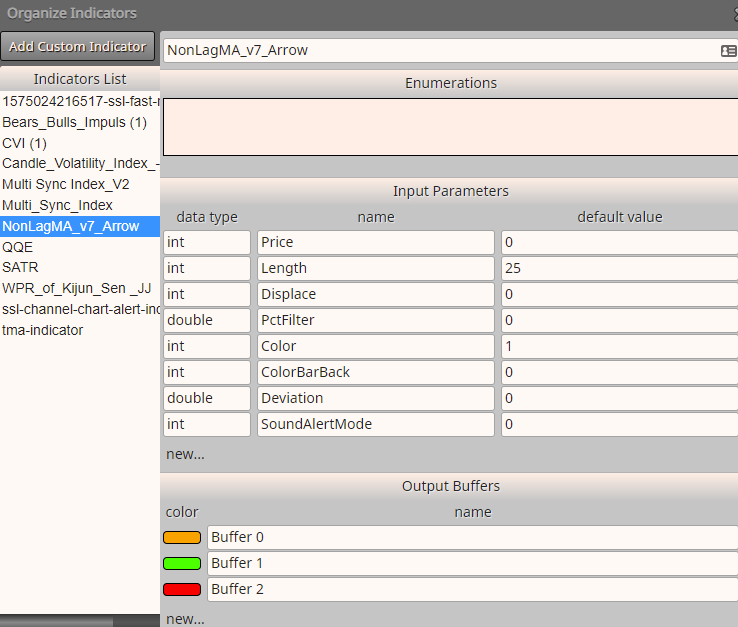The width and height of the screenshot is (738, 627).
Task: Edit the SoundAlertMode parameter name field
Action: point(376,424)
